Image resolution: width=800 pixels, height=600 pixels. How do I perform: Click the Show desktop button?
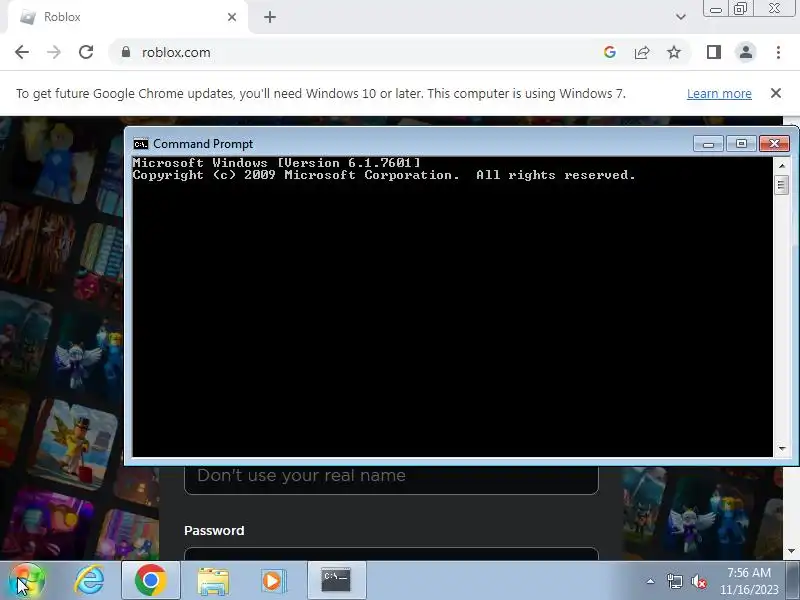[x=795, y=580]
